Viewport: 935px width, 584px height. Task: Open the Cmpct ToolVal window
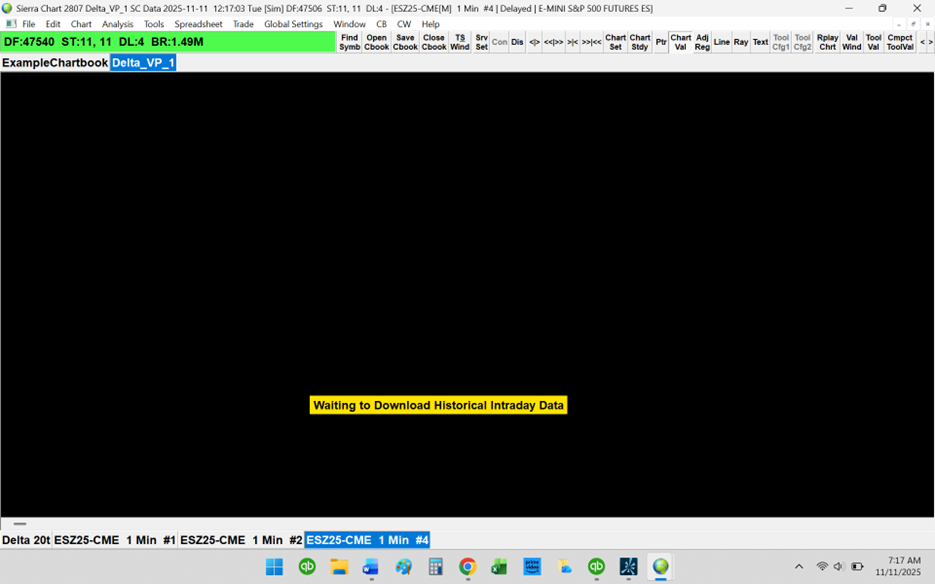pyautogui.click(x=900, y=42)
